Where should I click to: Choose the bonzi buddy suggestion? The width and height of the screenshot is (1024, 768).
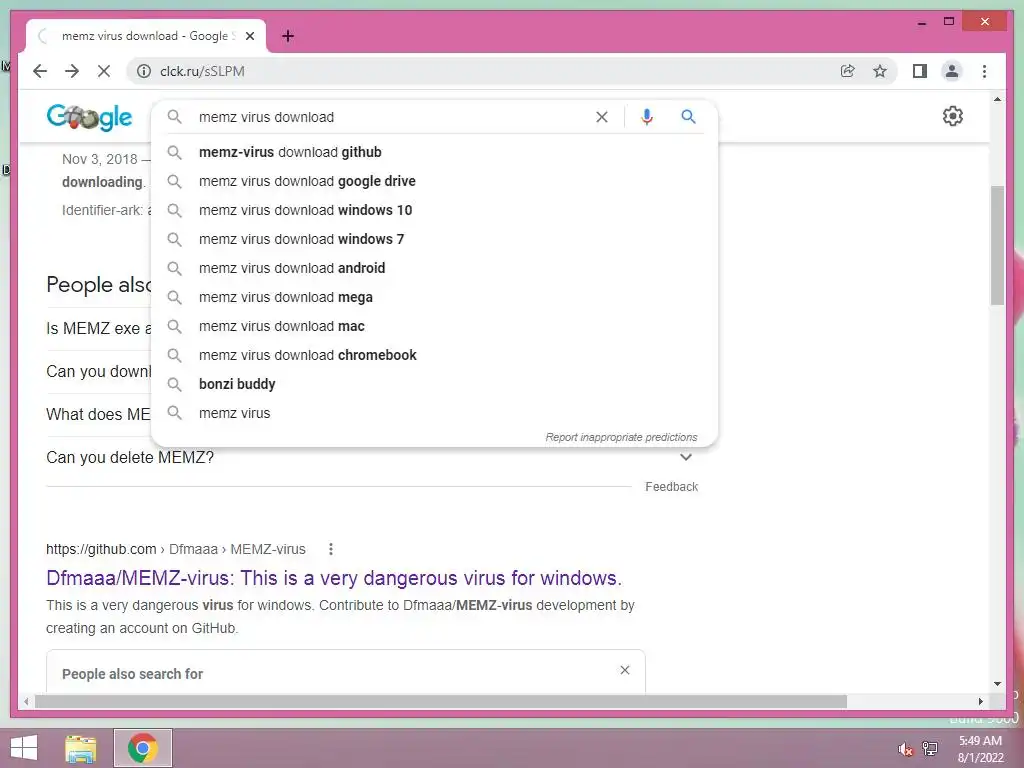pyautogui.click(x=434, y=384)
